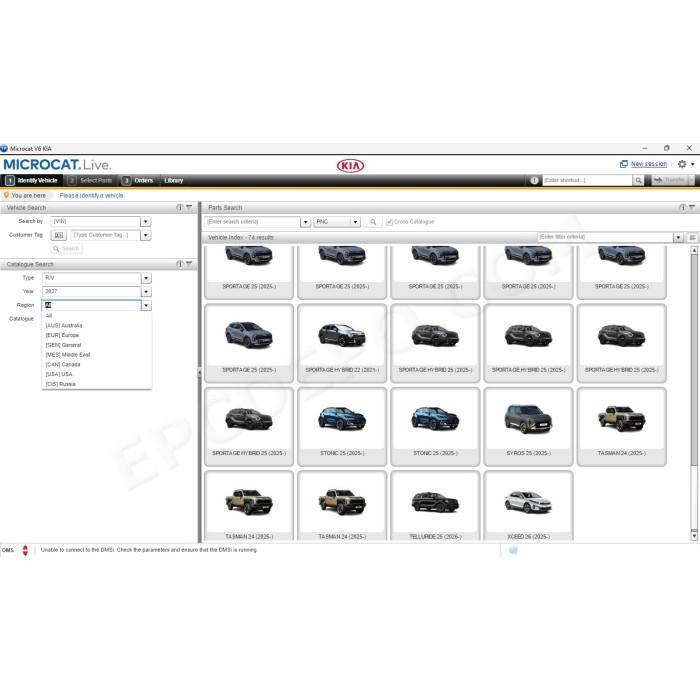Click the info icon beside shortcut field
The height and width of the screenshot is (700, 700).
(534, 180)
